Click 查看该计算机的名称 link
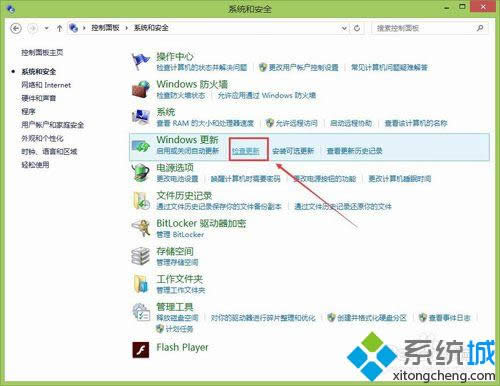The width and height of the screenshot is (500, 386). pyautogui.click(x=416, y=123)
